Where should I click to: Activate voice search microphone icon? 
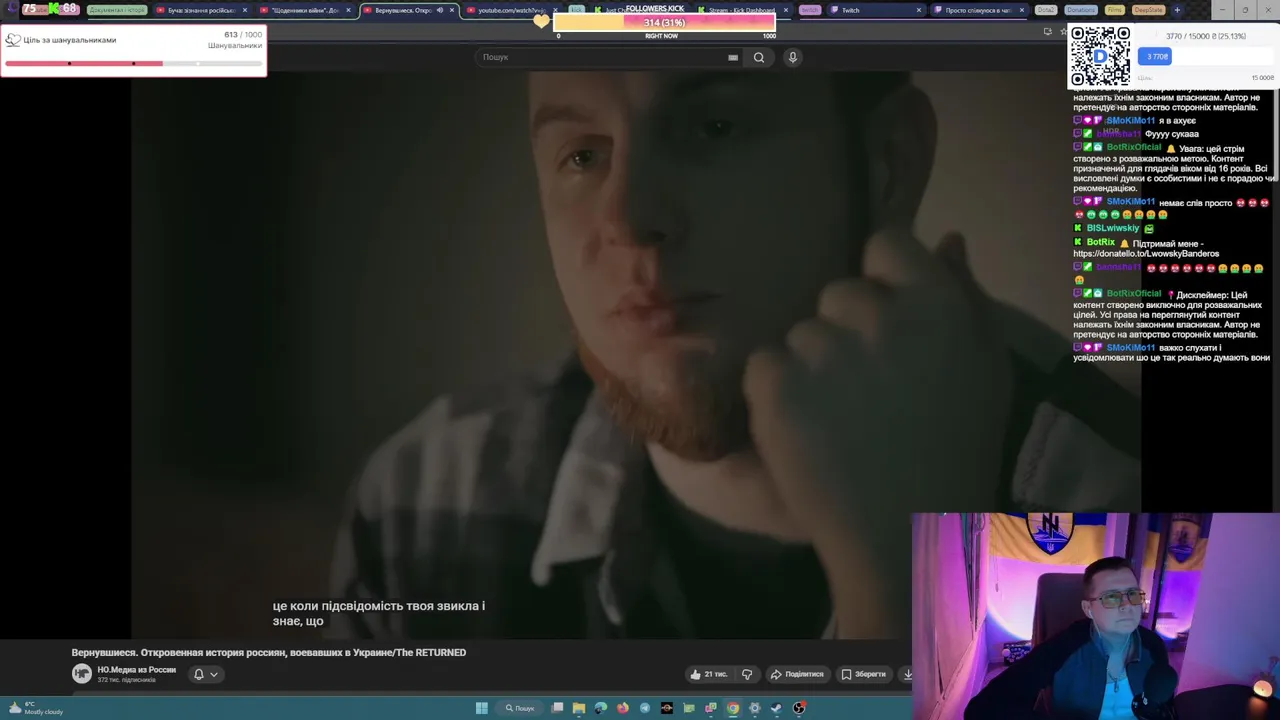792,57
